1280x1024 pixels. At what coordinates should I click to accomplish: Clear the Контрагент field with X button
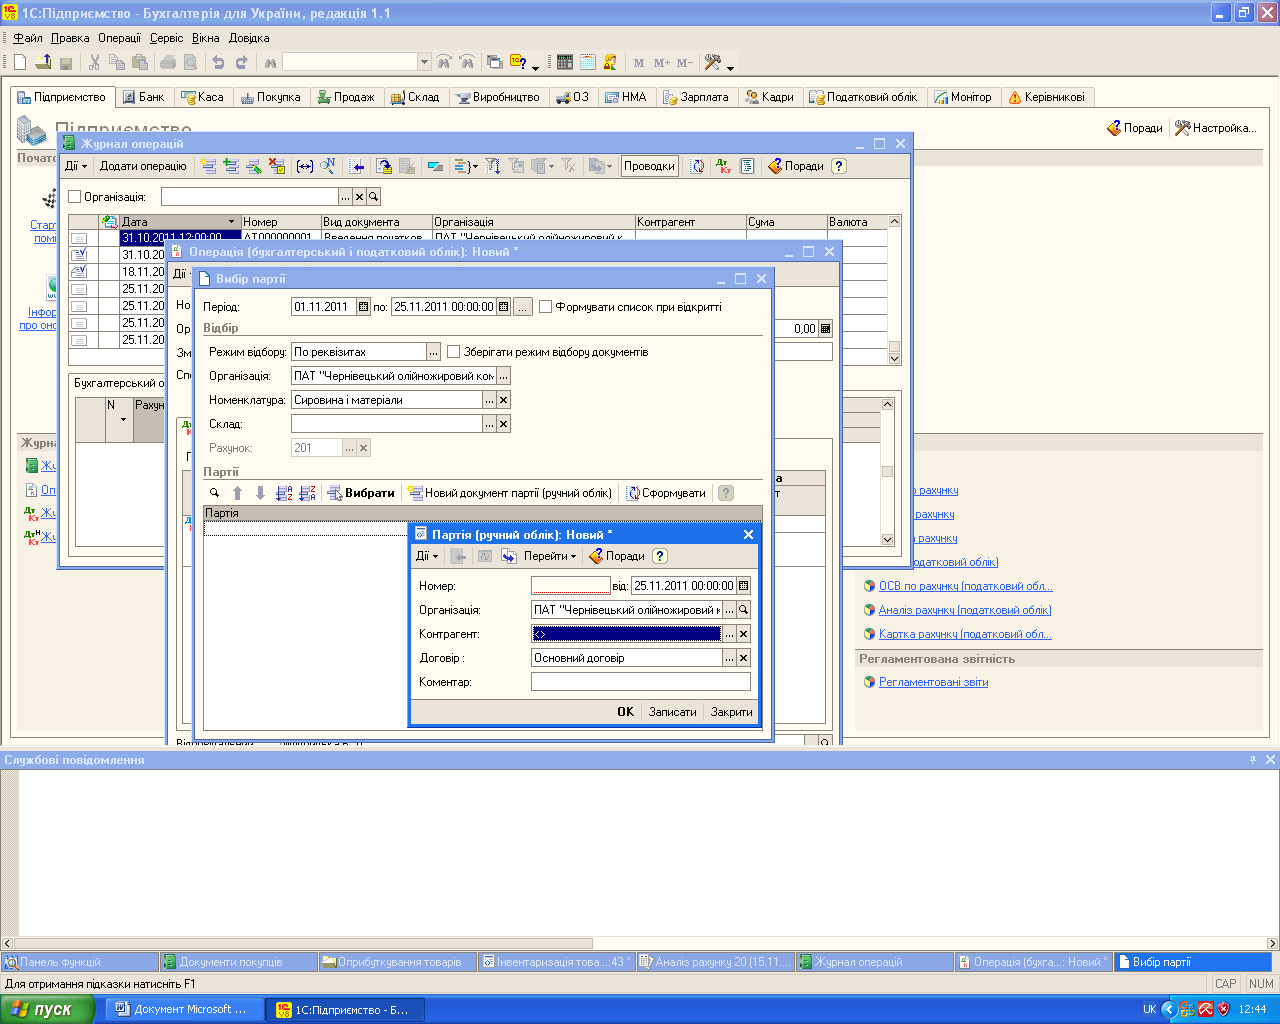click(x=743, y=634)
